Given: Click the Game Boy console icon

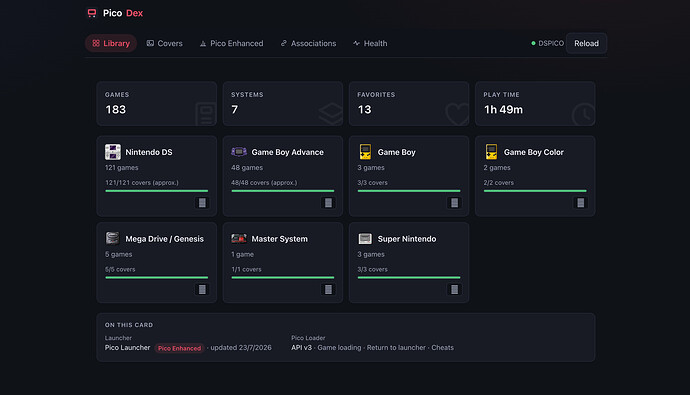Looking at the screenshot, I should pyautogui.click(x=365, y=152).
